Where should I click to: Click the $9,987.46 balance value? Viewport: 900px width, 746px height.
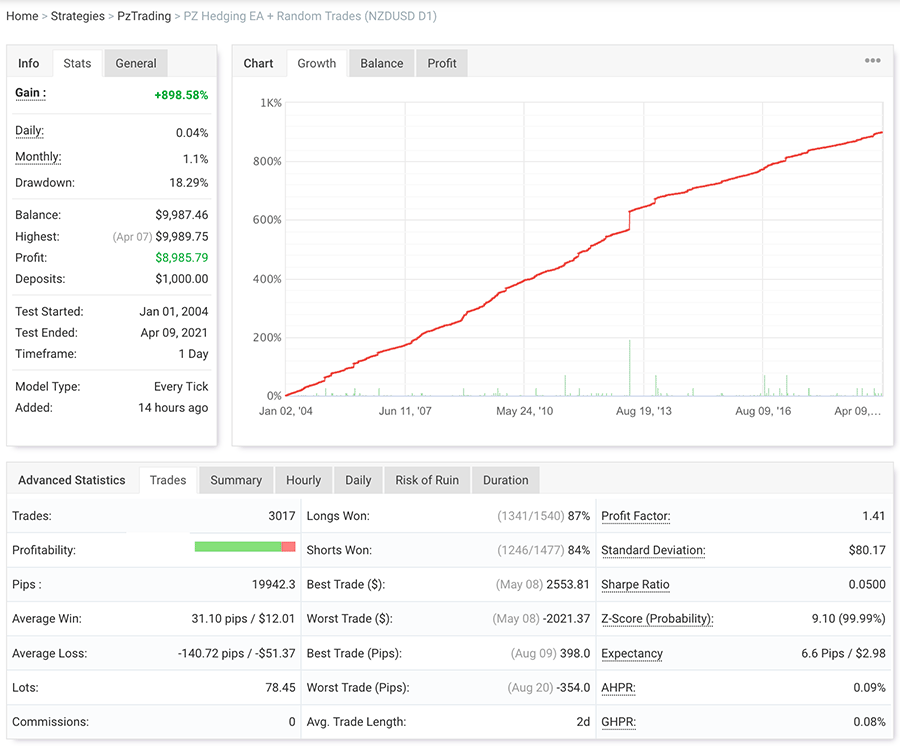coord(181,215)
